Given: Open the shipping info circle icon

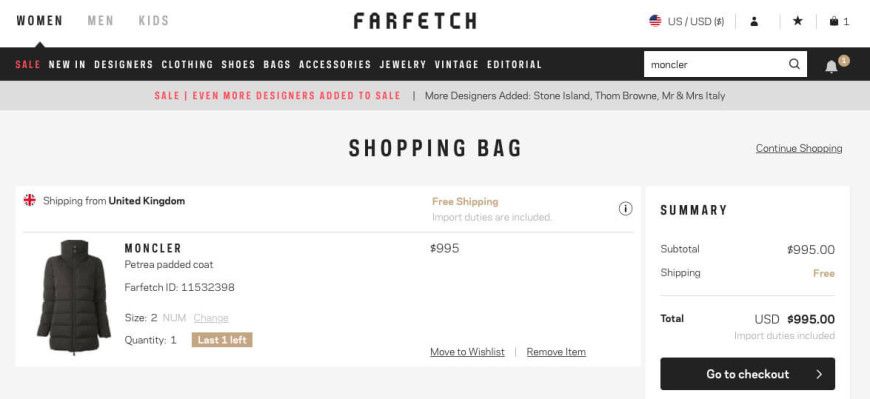Looking at the screenshot, I should pyautogui.click(x=625, y=209).
